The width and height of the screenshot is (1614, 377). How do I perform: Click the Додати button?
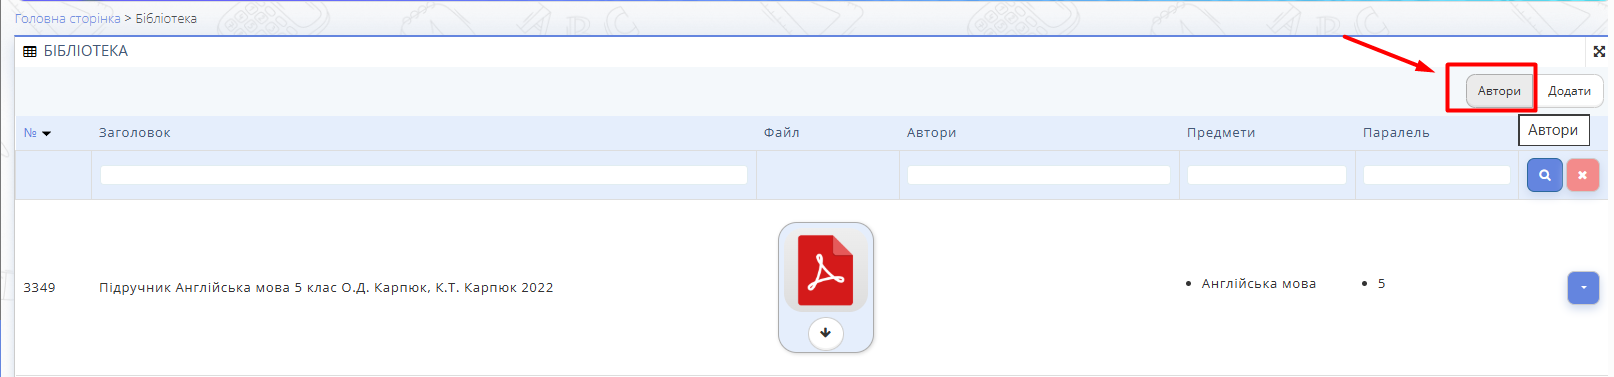(1569, 90)
